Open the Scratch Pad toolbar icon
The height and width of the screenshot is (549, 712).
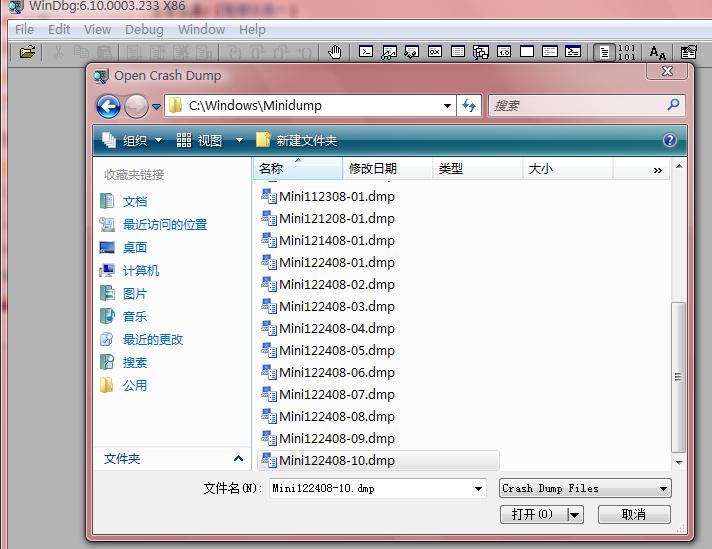(527, 52)
